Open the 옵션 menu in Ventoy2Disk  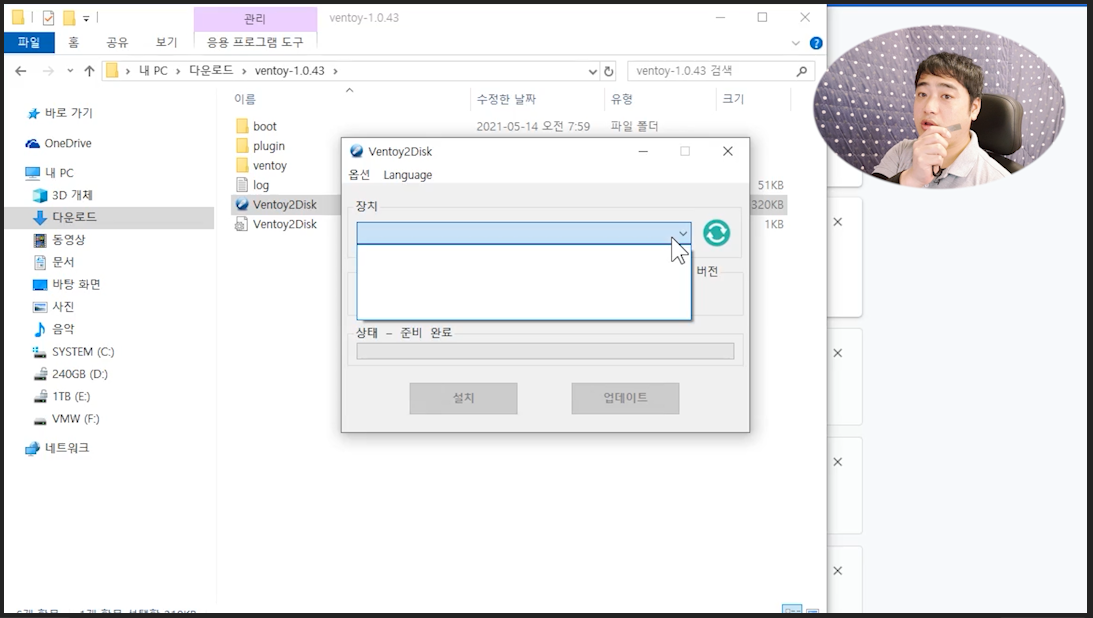[359, 175]
